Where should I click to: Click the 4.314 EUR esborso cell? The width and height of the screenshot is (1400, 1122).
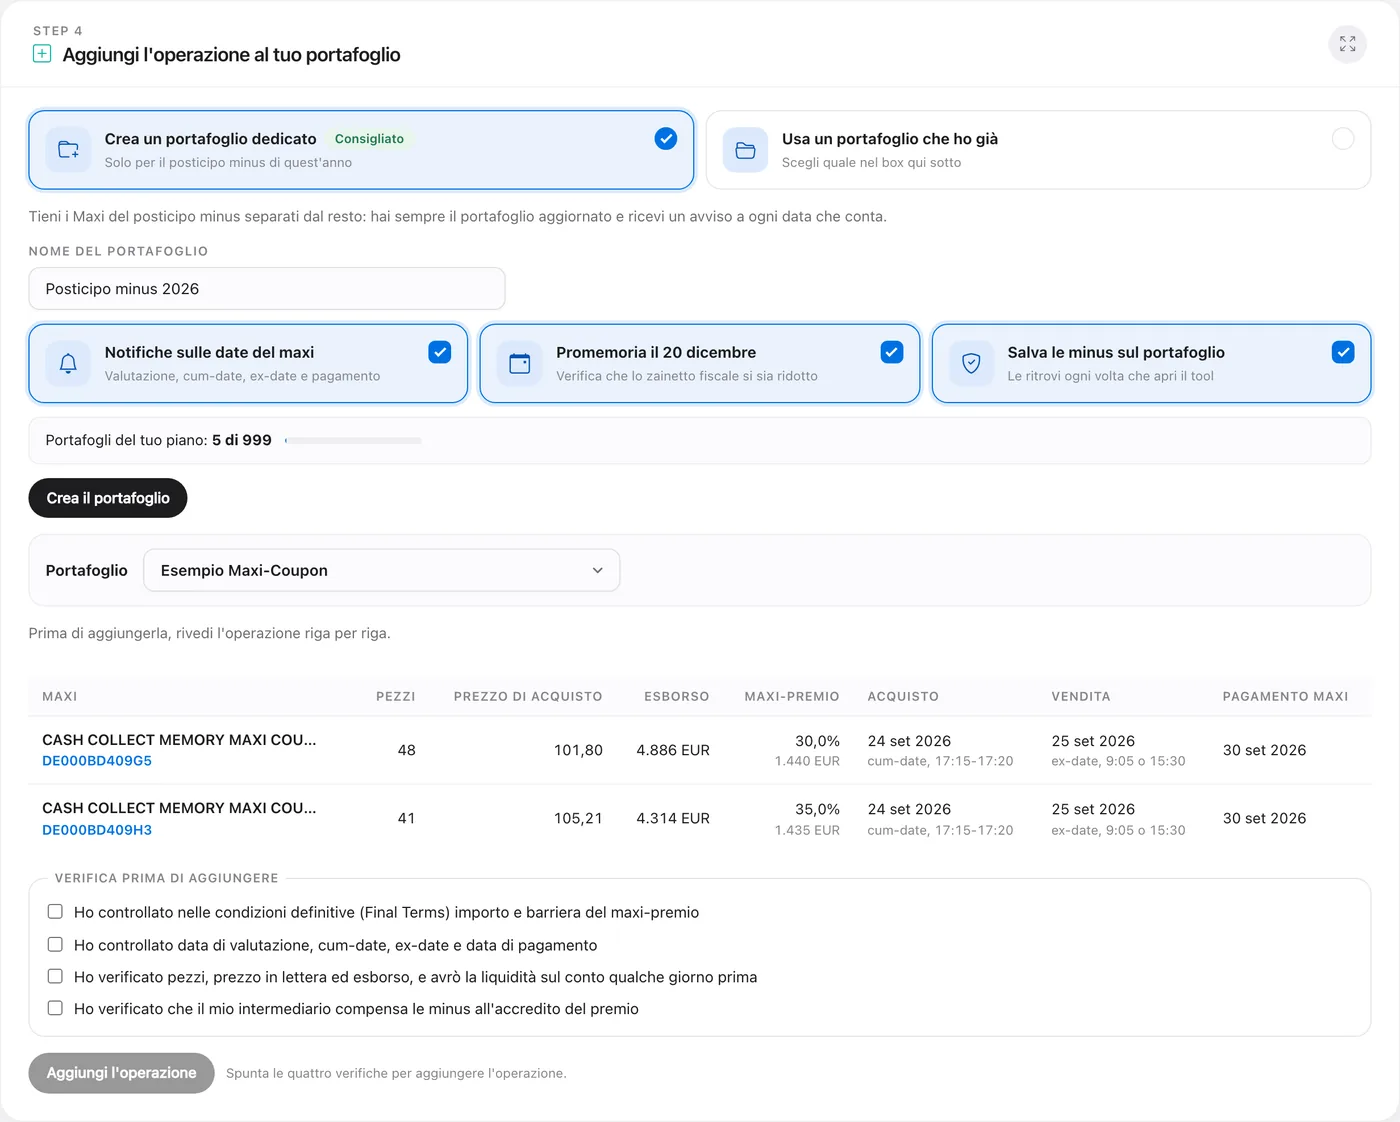coord(673,818)
